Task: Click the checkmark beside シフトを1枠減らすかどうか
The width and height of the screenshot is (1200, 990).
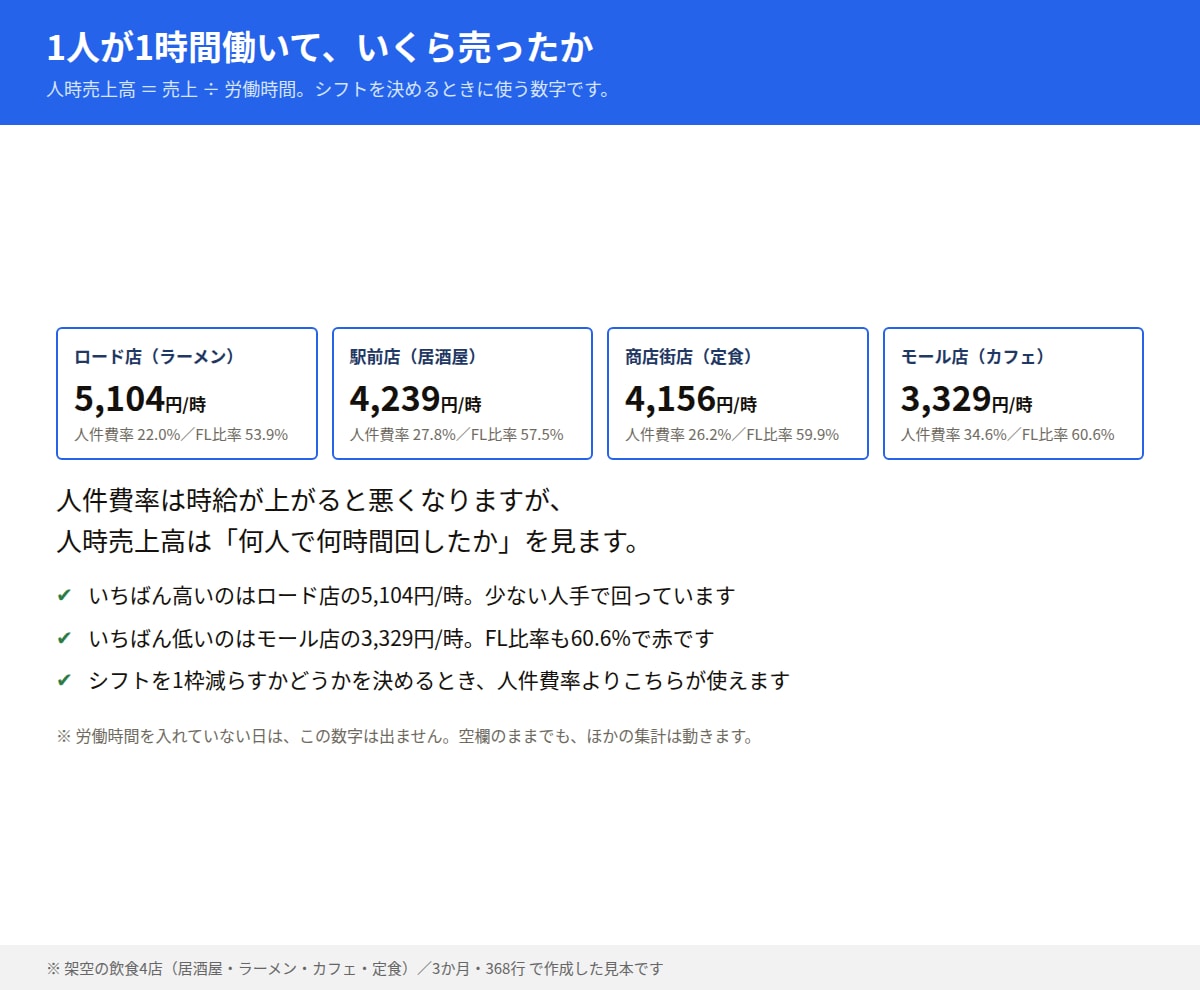Action: (x=64, y=681)
